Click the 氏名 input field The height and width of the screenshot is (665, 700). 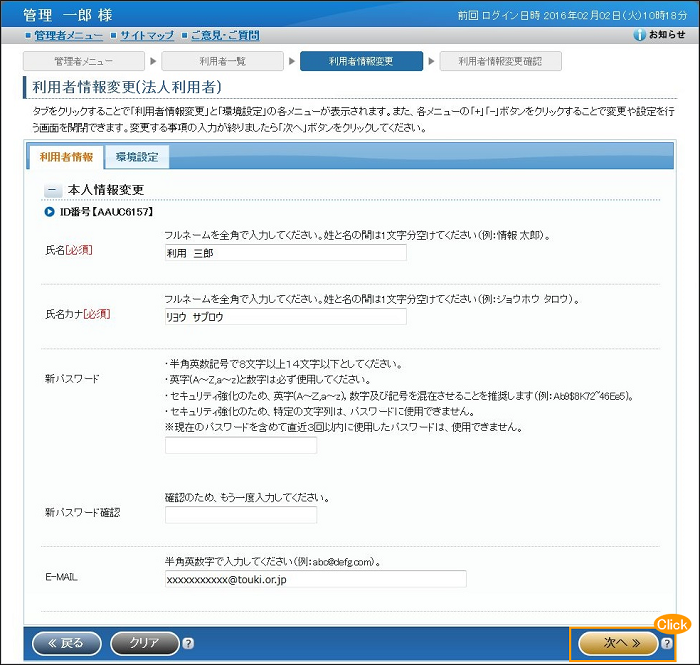tap(286, 253)
